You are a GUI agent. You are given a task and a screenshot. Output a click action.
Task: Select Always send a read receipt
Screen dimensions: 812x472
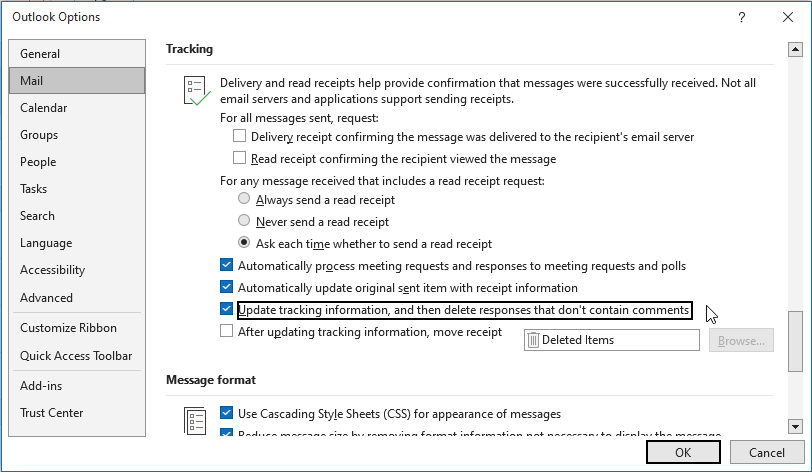click(244, 198)
